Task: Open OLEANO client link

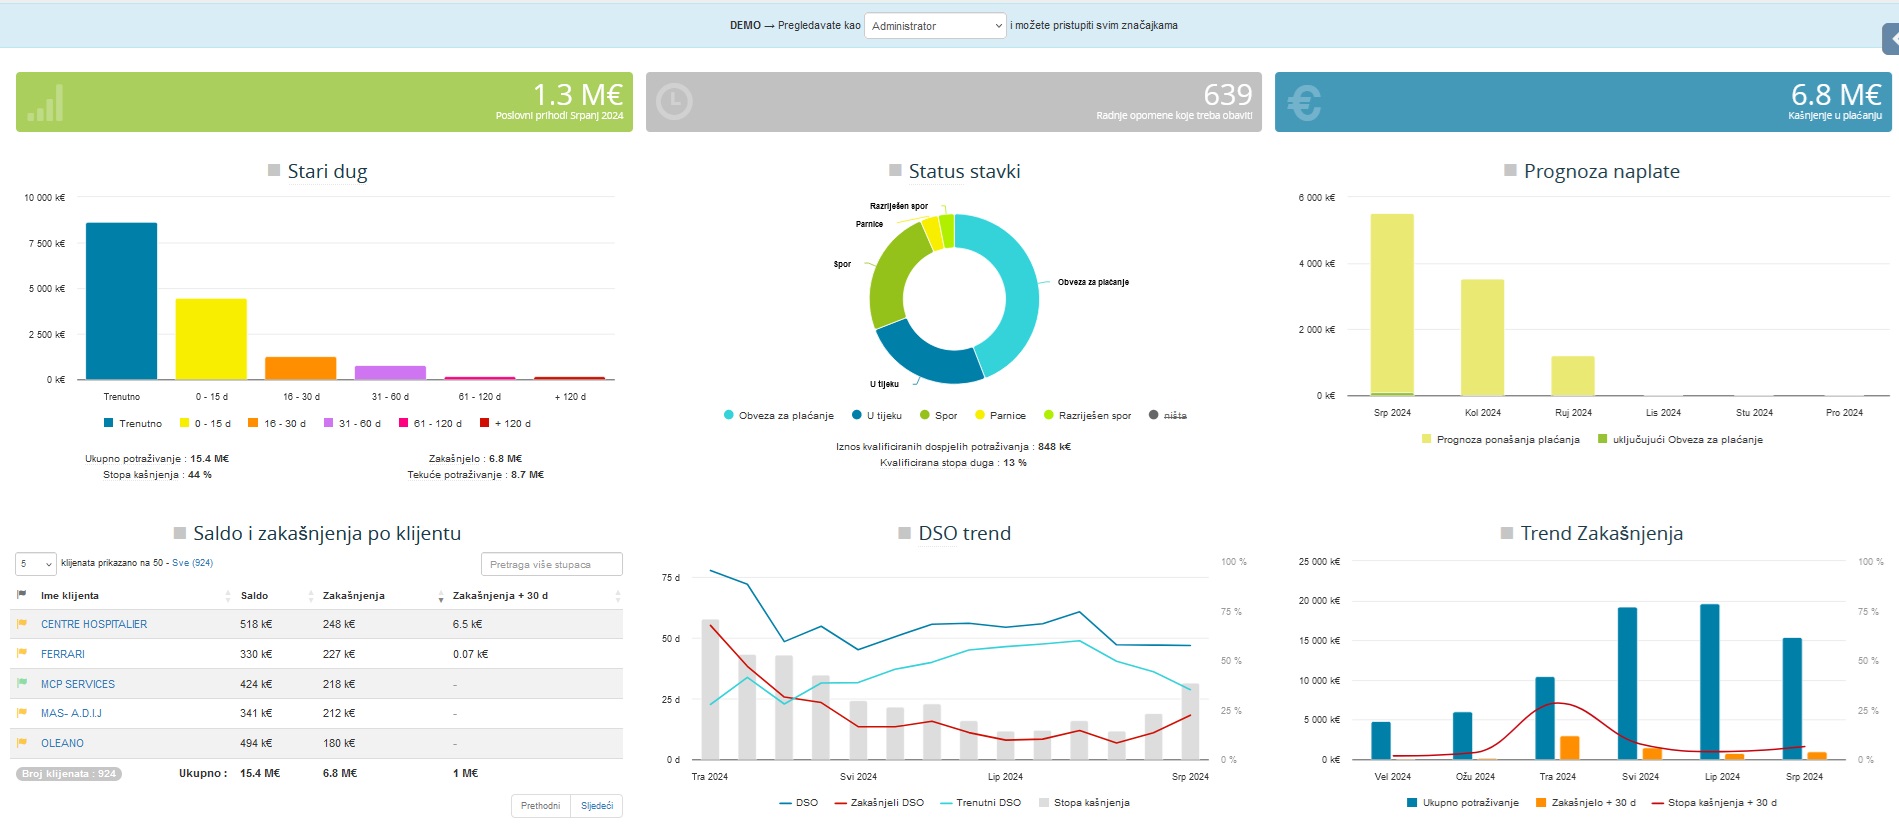Action: pyautogui.click(x=62, y=743)
